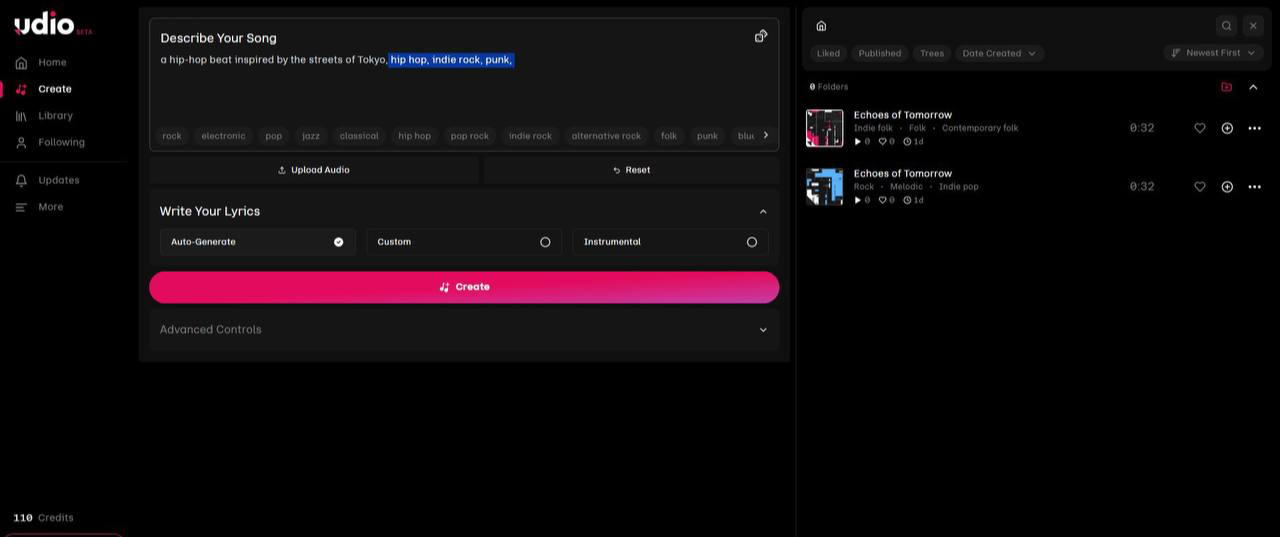Click the Rock Melodic song title
Viewport: 1280px width, 537px height.
point(902,174)
